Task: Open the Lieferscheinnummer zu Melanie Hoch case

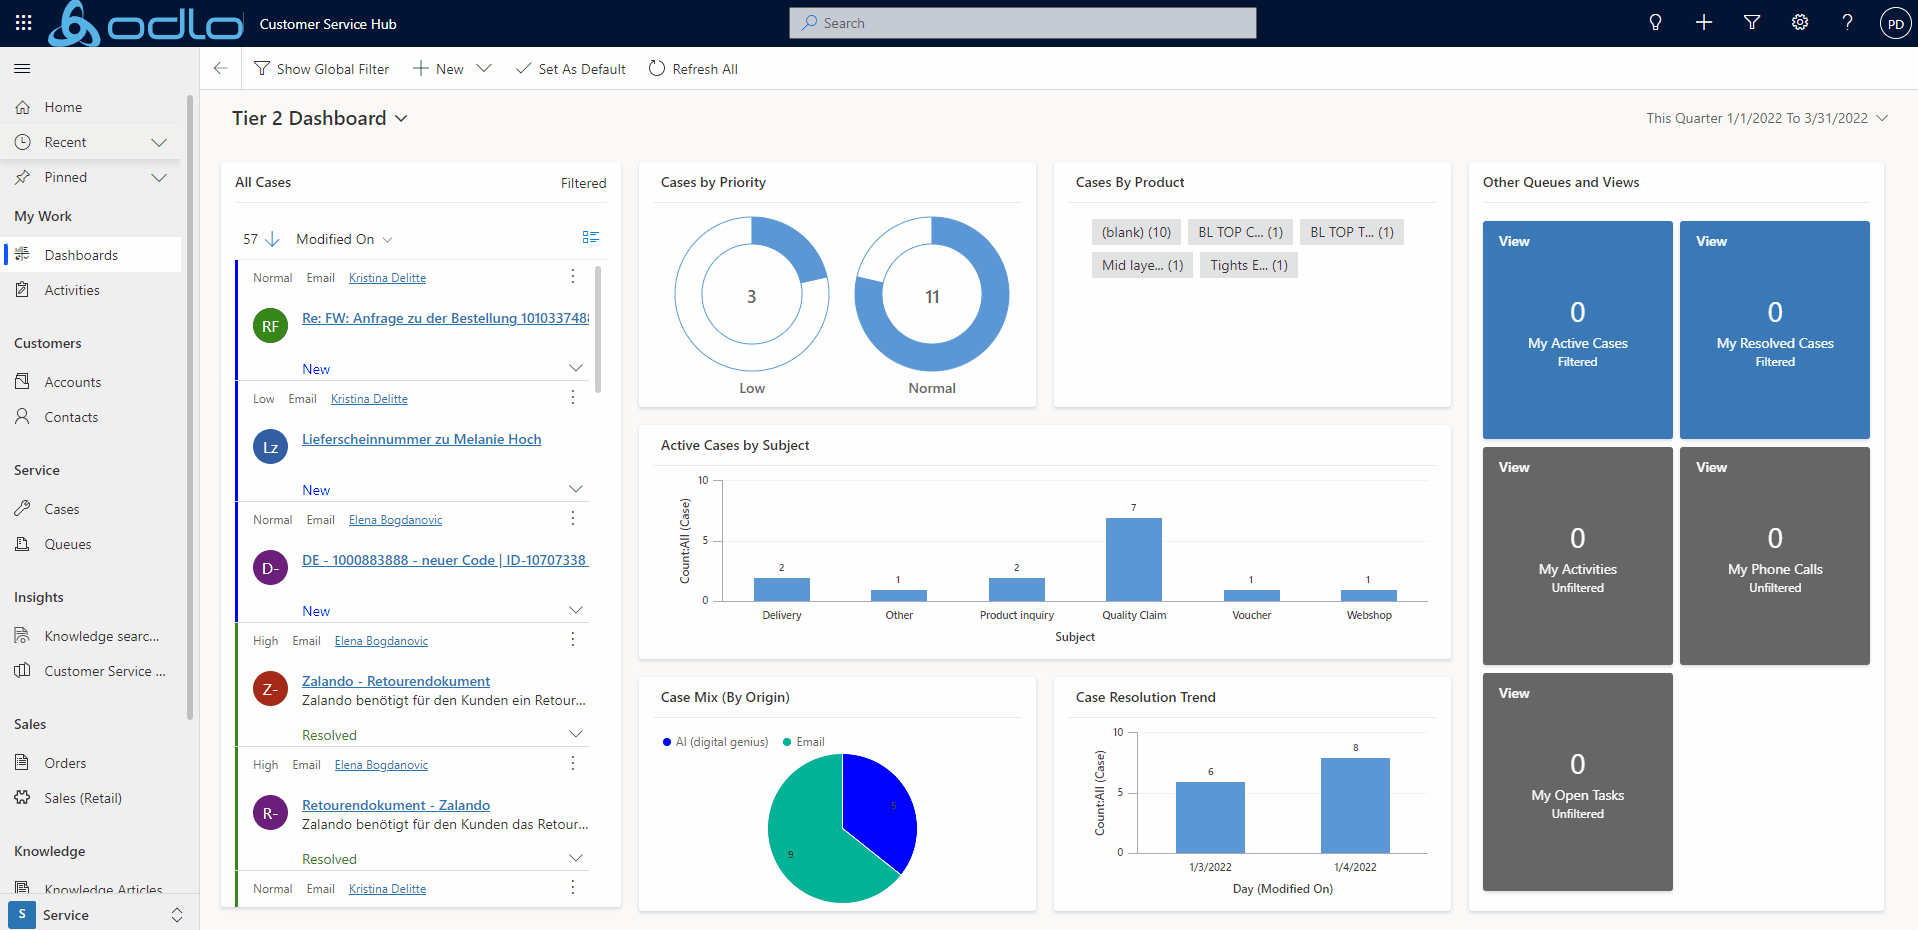Action: [x=421, y=439]
